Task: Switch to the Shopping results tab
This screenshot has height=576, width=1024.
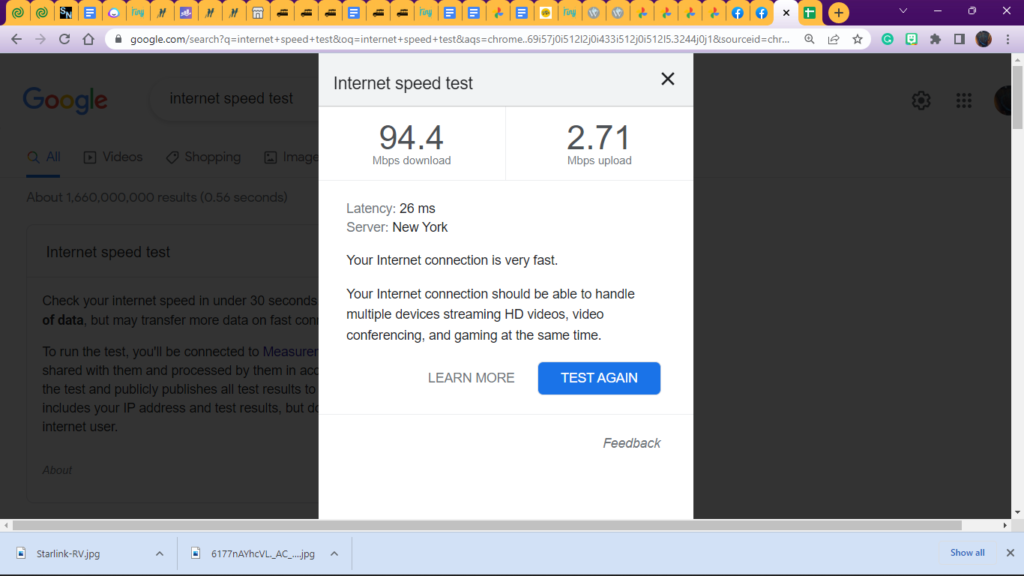Action: tap(203, 157)
